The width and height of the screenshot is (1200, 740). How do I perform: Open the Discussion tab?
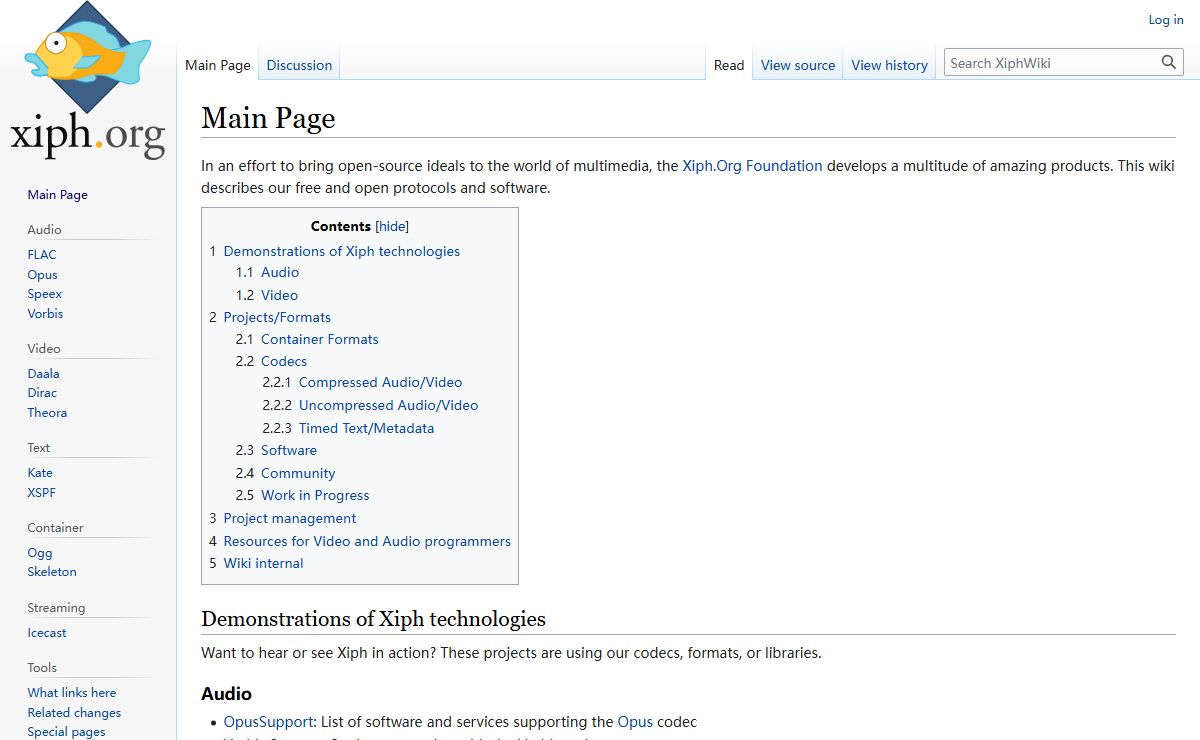coord(299,65)
